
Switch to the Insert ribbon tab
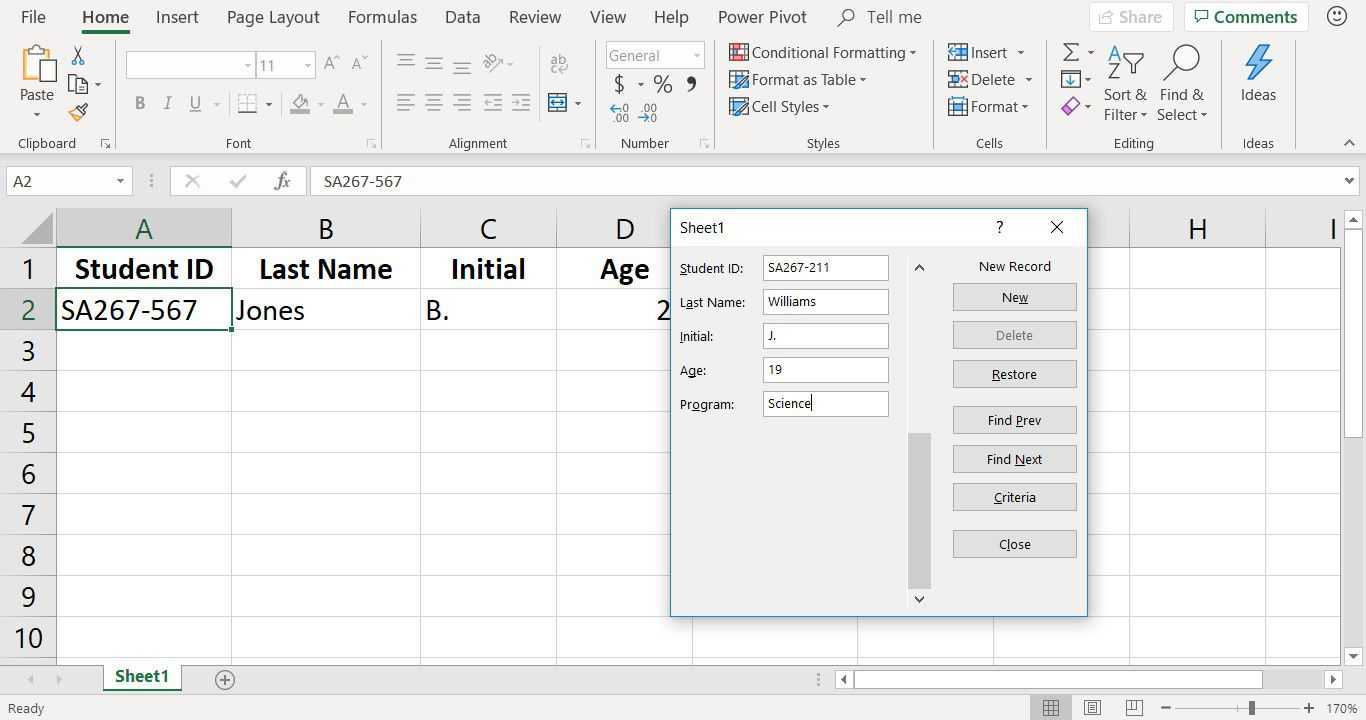177,17
